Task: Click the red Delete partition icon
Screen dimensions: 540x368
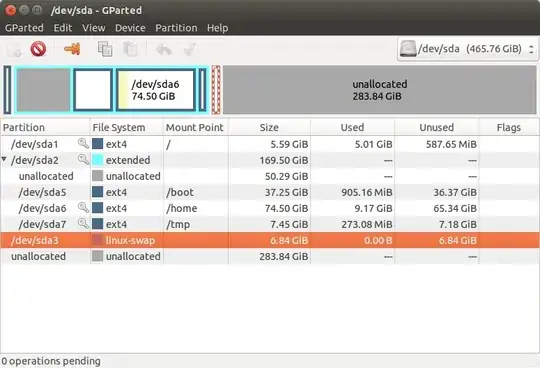Action: click(x=38, y=49)
